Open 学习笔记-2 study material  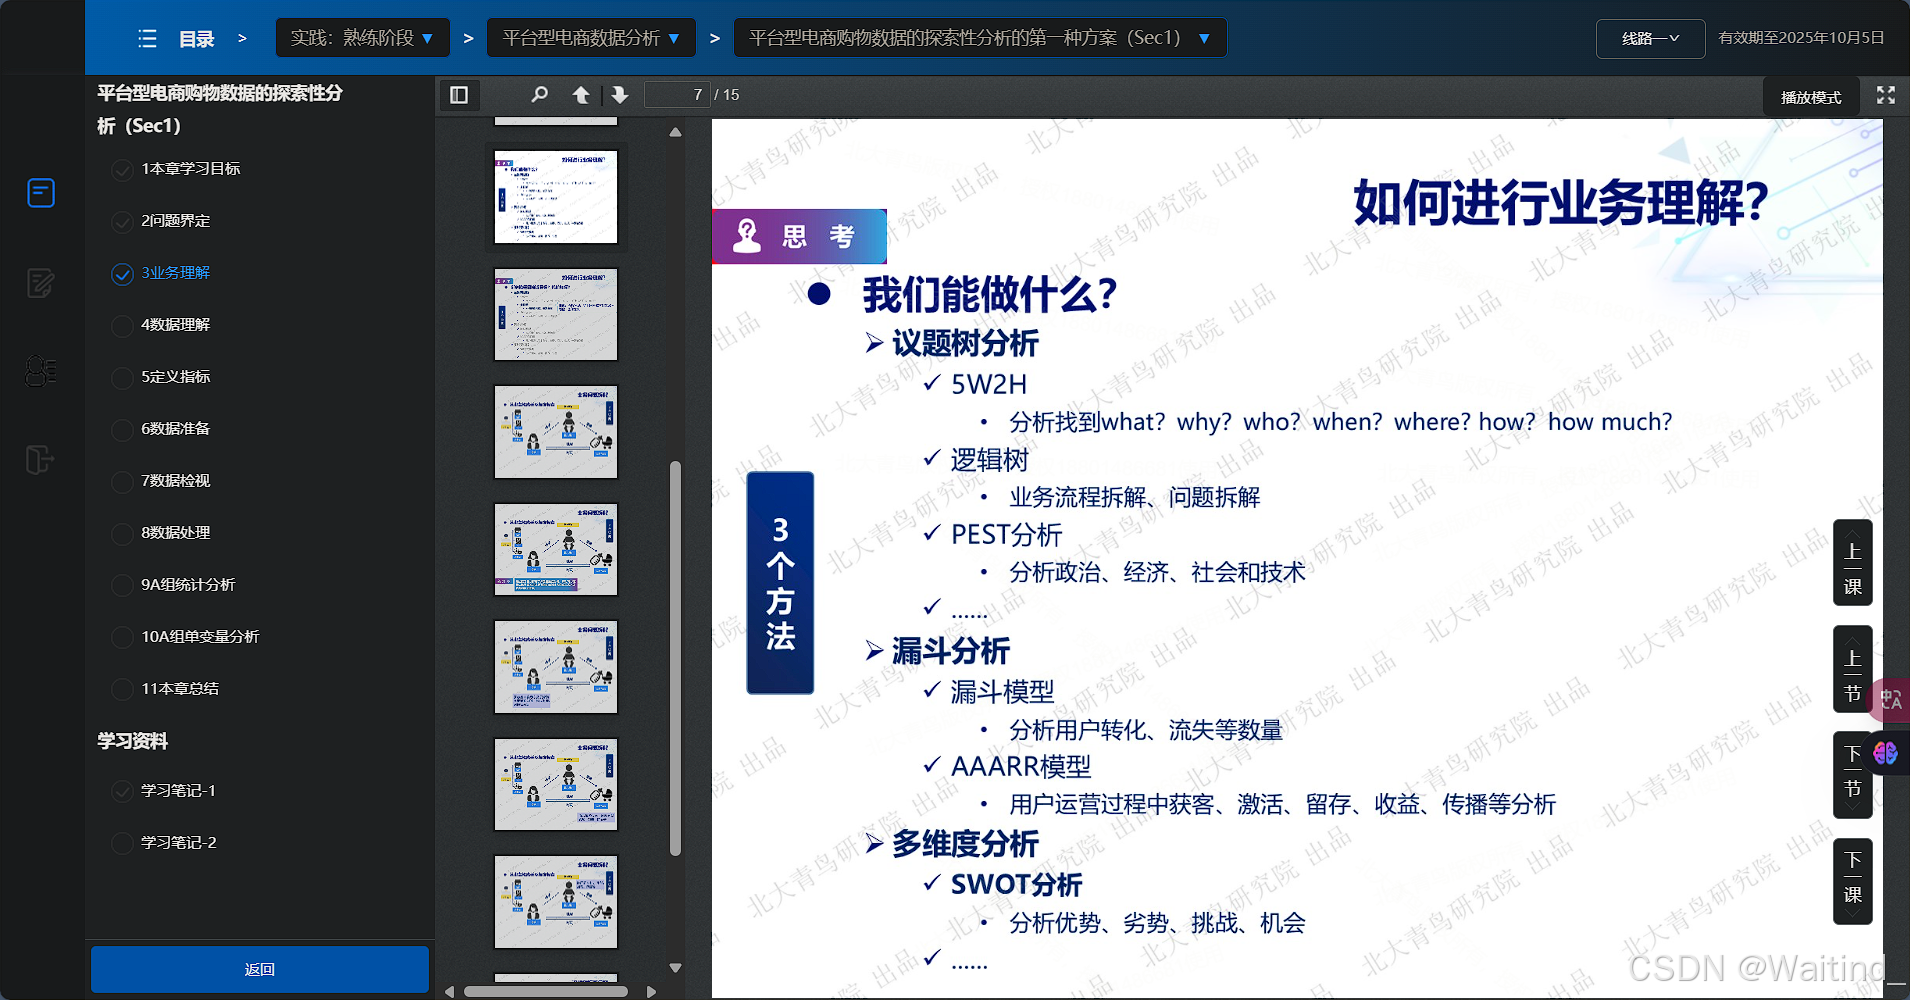(x=179, y=843)
